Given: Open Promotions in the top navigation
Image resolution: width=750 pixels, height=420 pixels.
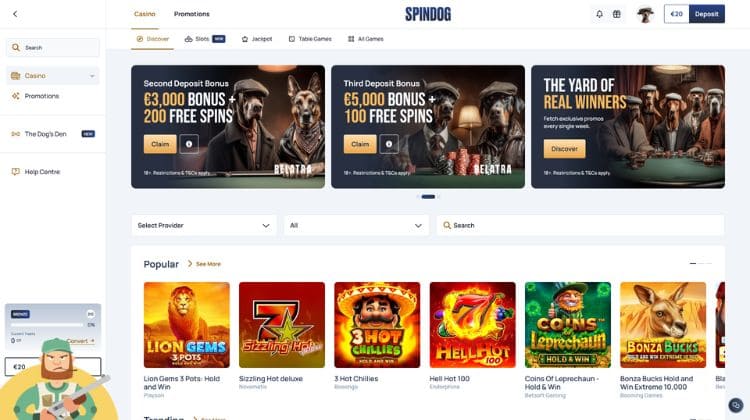Looking at the screenshot, I should click(x=192, y=14).
